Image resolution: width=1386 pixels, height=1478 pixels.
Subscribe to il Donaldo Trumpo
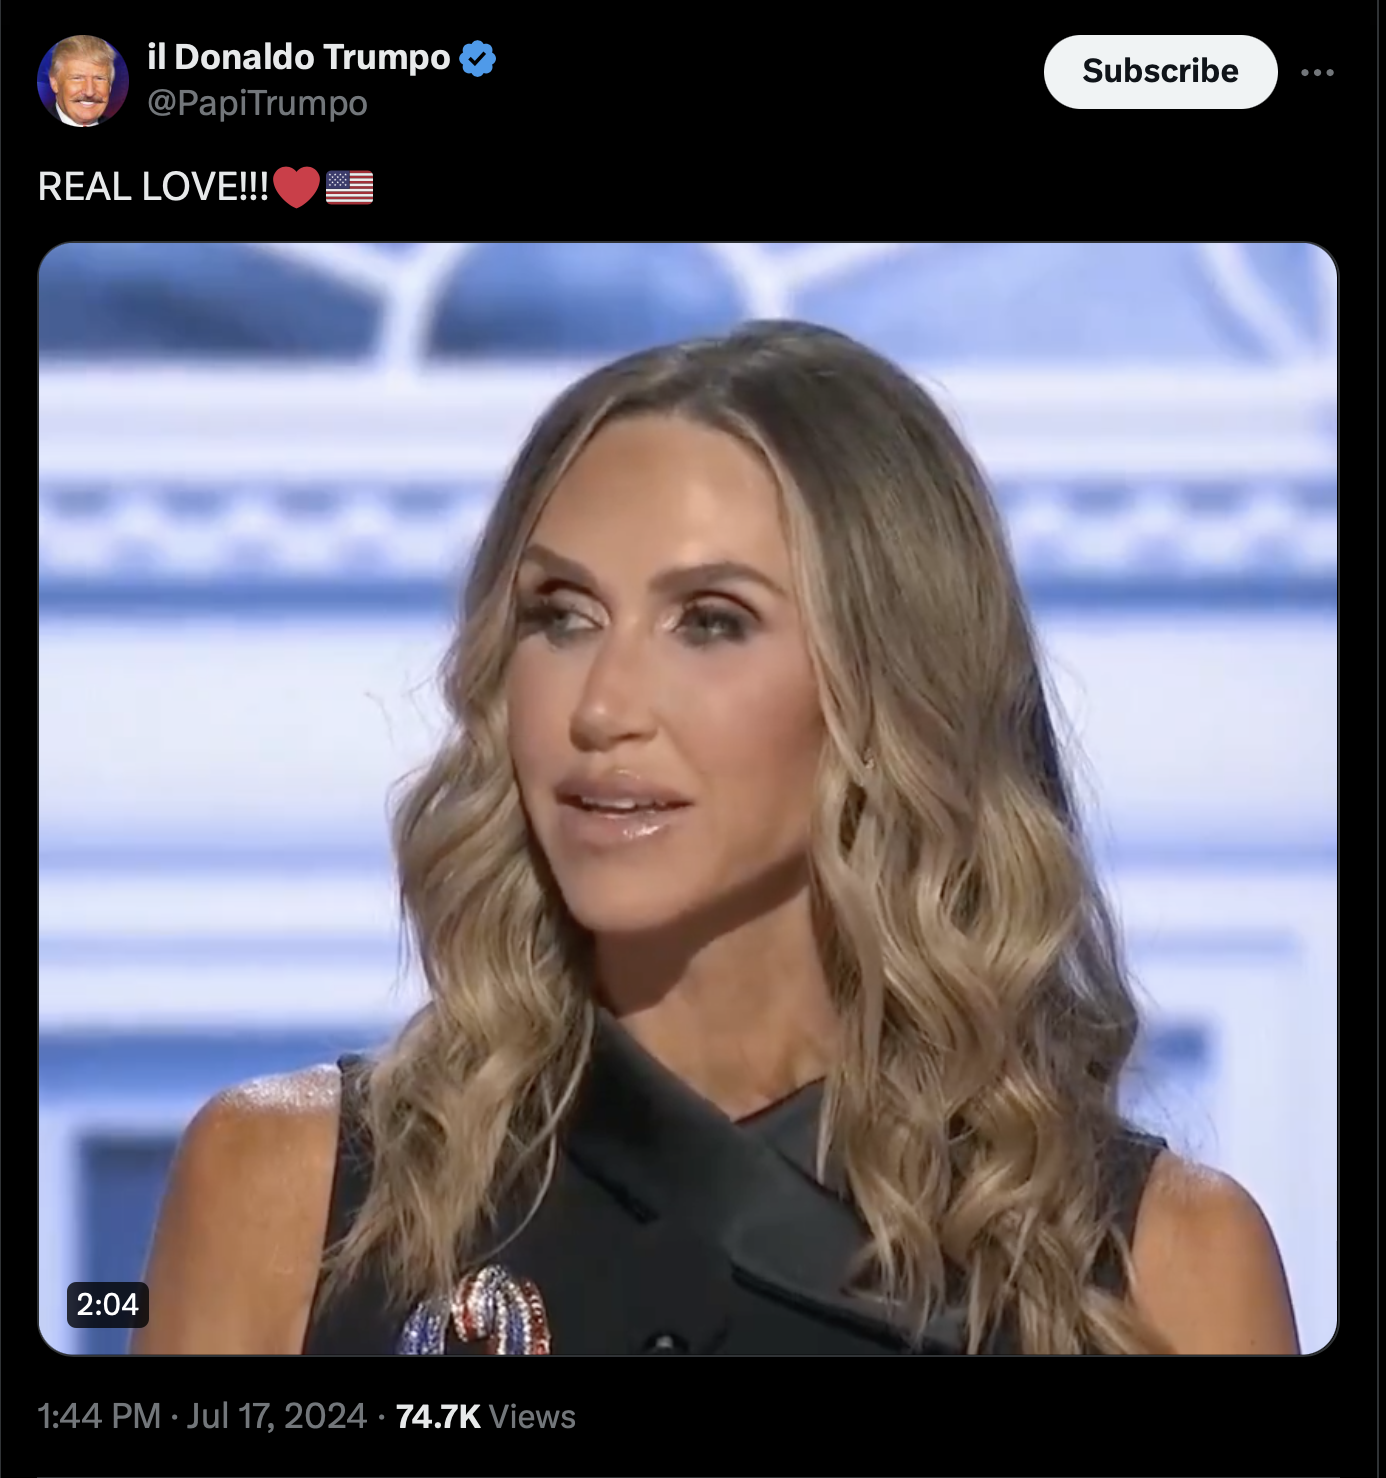pos(1160,71)
